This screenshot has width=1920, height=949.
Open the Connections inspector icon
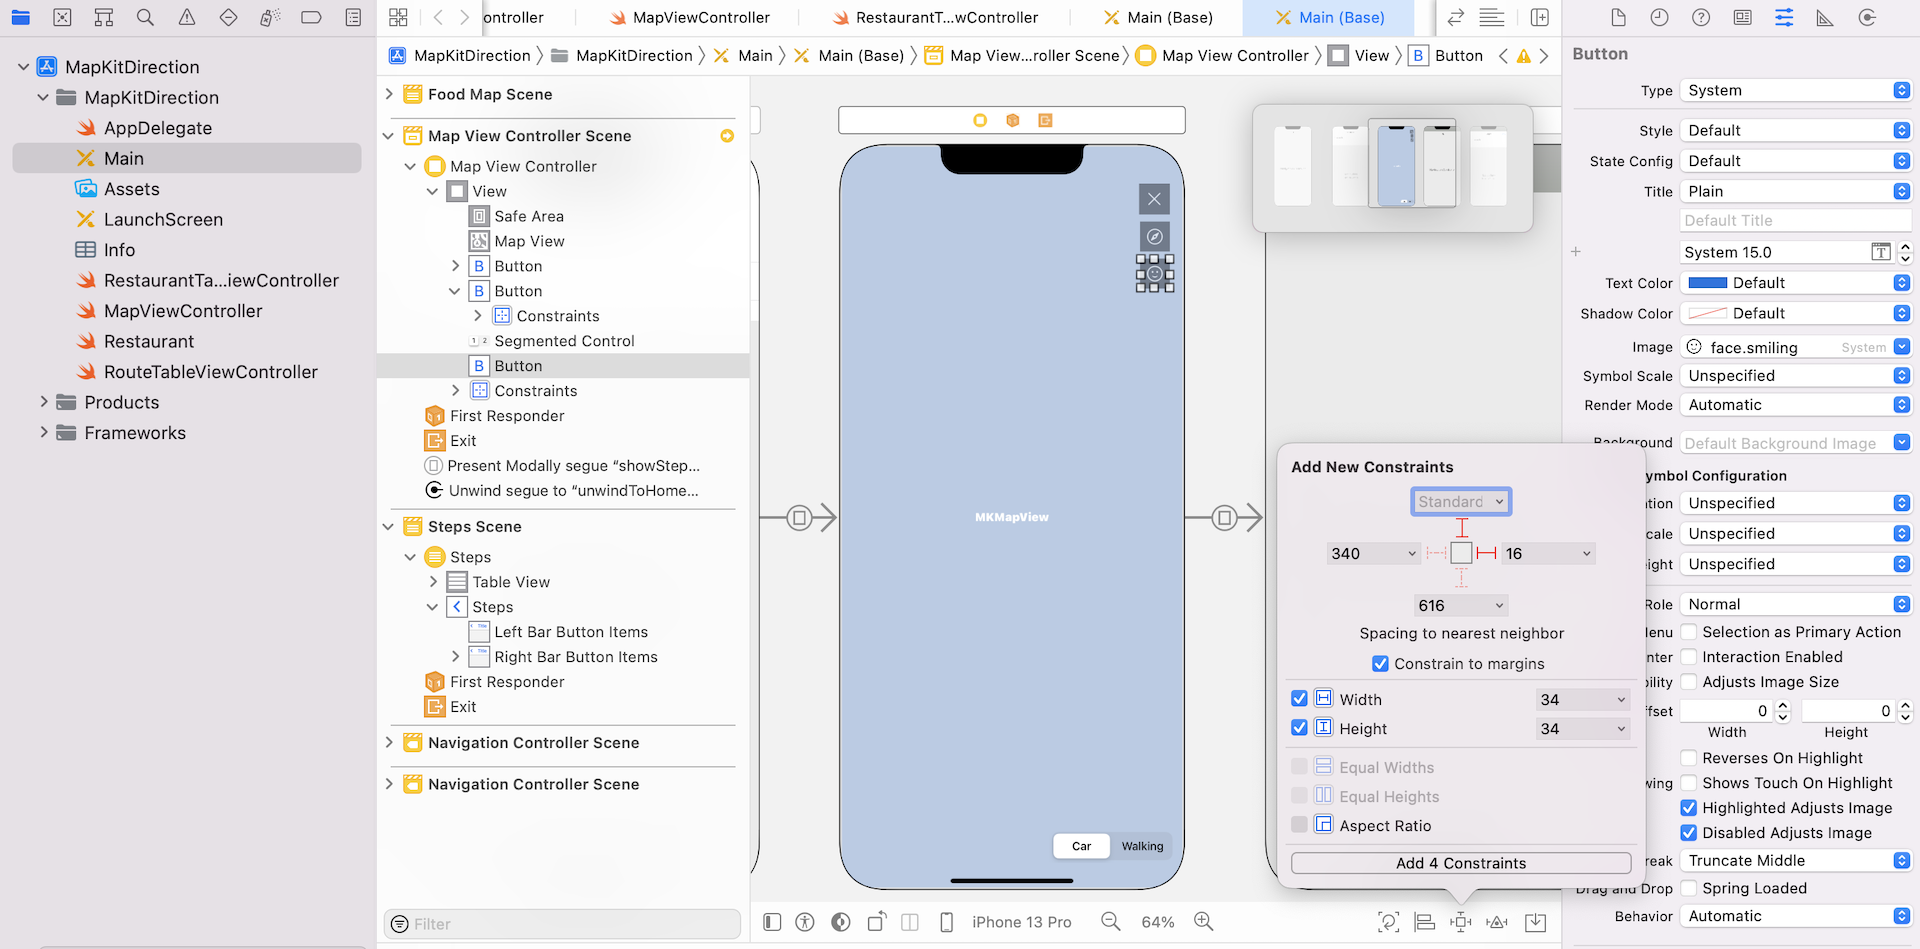coord(1866,18)
